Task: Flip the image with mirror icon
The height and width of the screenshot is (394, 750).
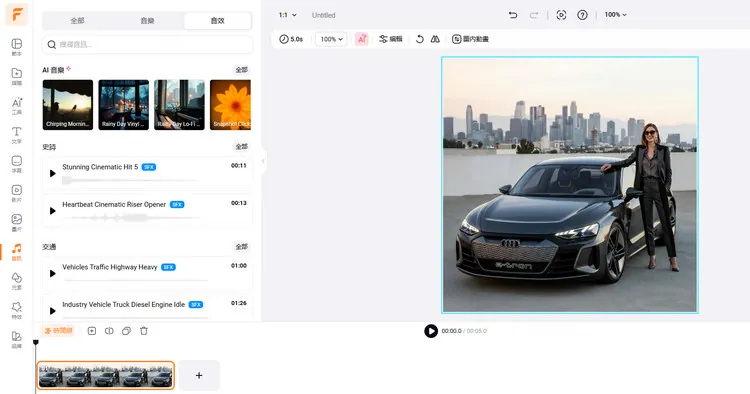Action: [435, 39]
